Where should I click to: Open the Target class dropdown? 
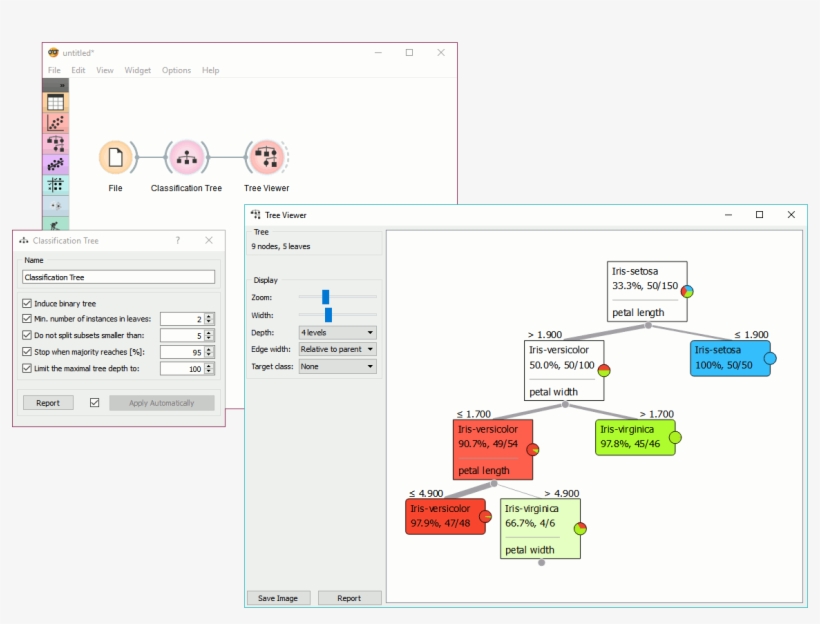click(x=337, y=367)
